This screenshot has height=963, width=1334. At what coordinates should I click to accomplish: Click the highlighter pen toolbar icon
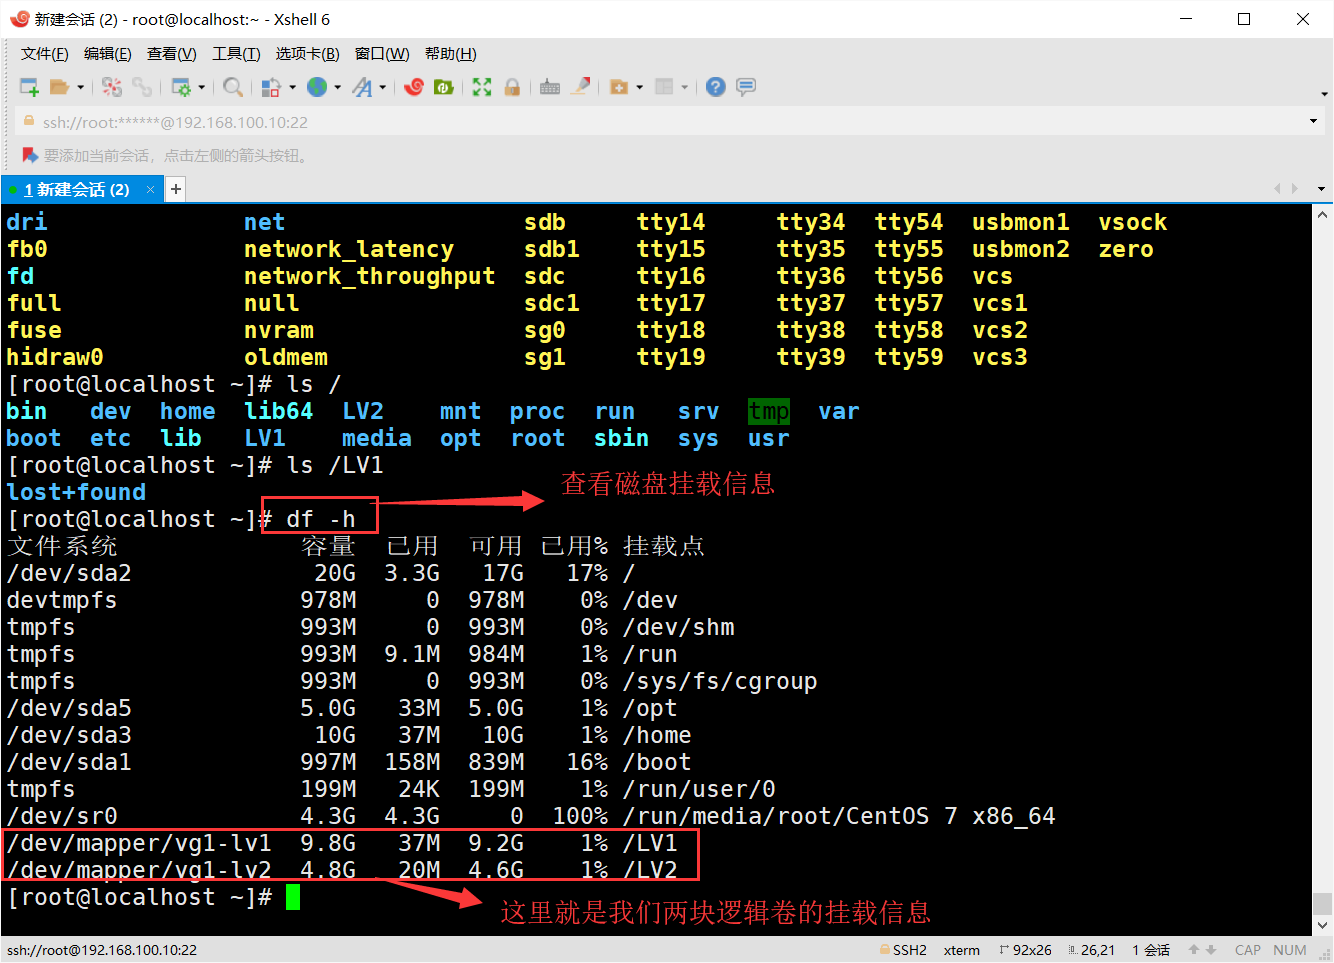580,87
